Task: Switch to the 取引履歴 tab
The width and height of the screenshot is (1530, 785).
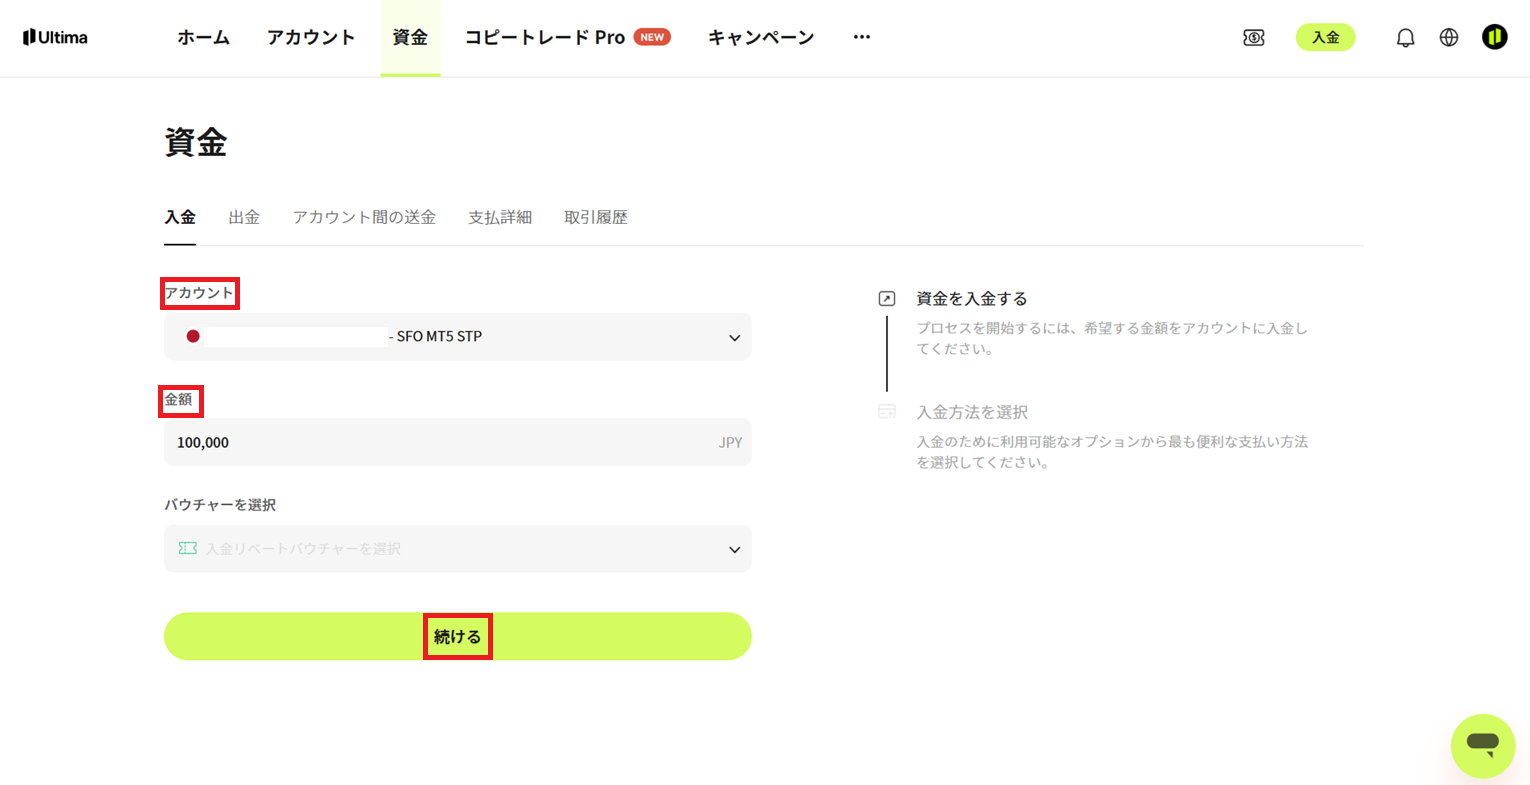Action: pyautogui.click(x=596, y=217)
